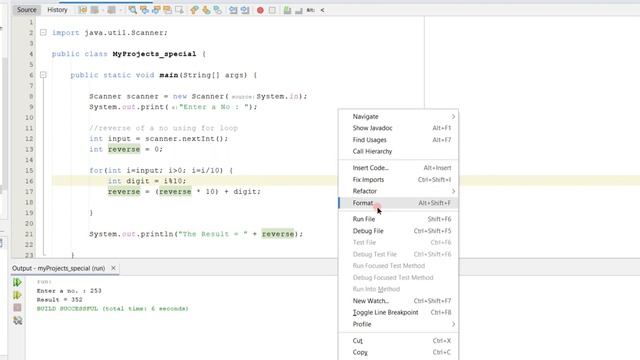
Task: Click 'import java.util.Scanner;' line
Action: coord(110,33)
